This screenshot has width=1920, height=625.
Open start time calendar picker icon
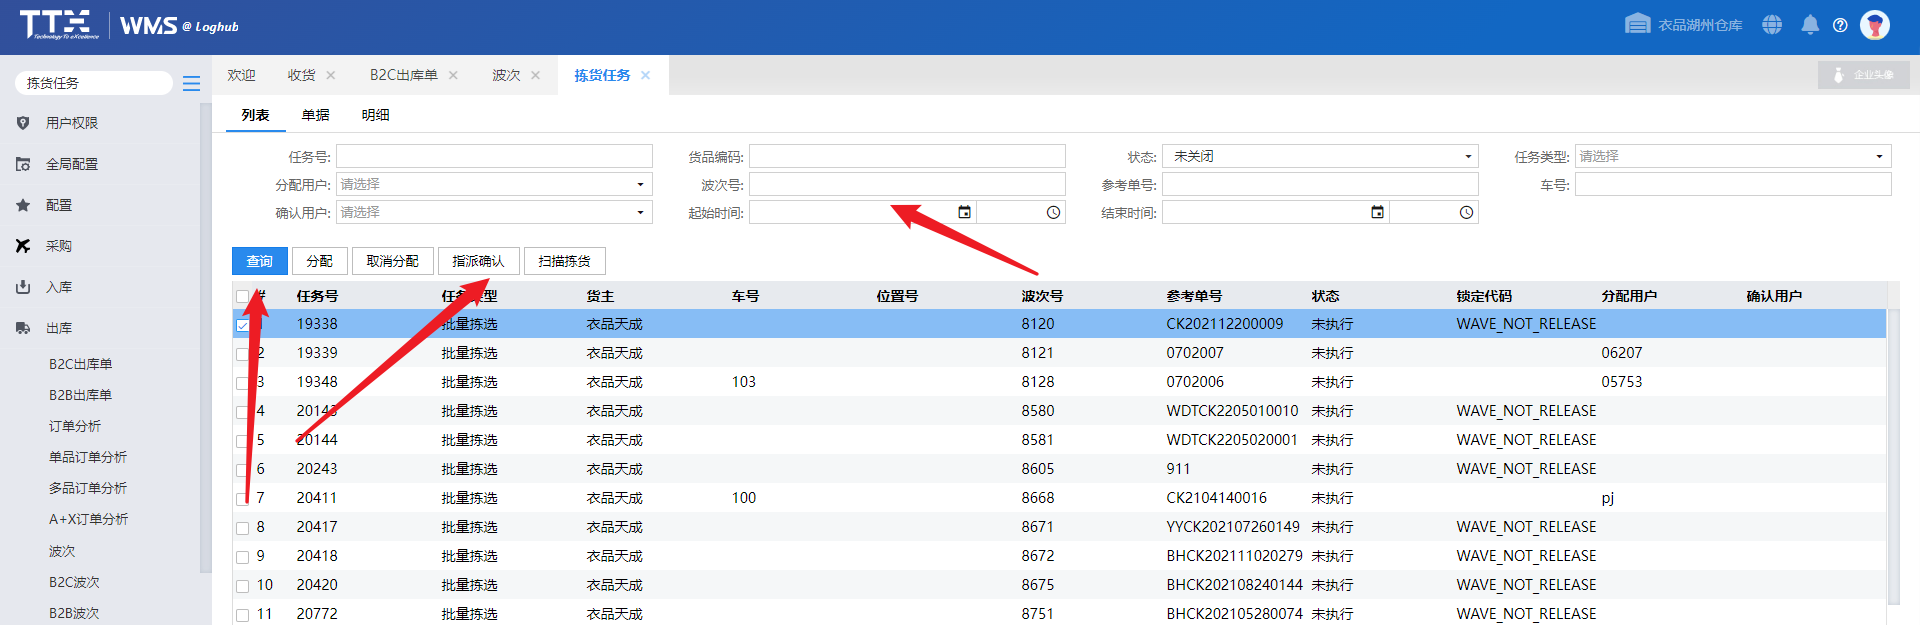click(964, 212)
